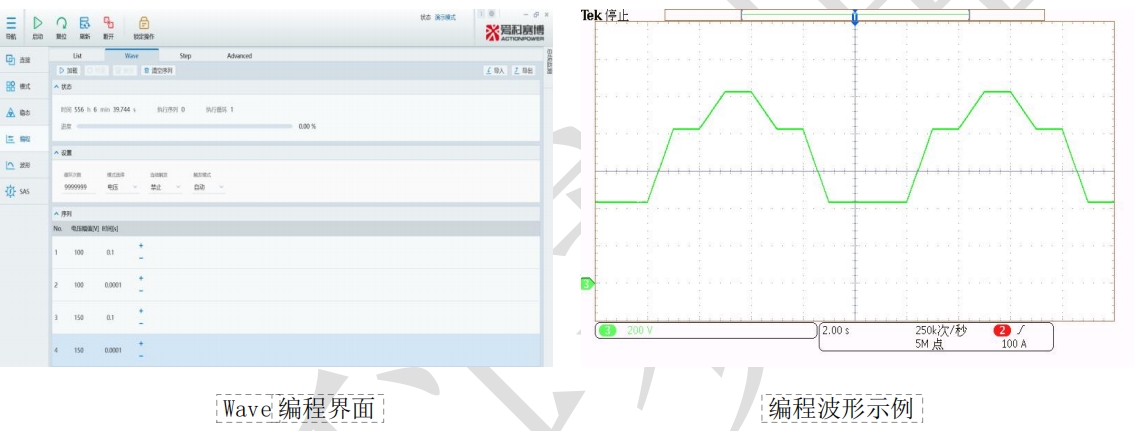Open the trigger mode dropdown showing 自动

click(208, 187)
